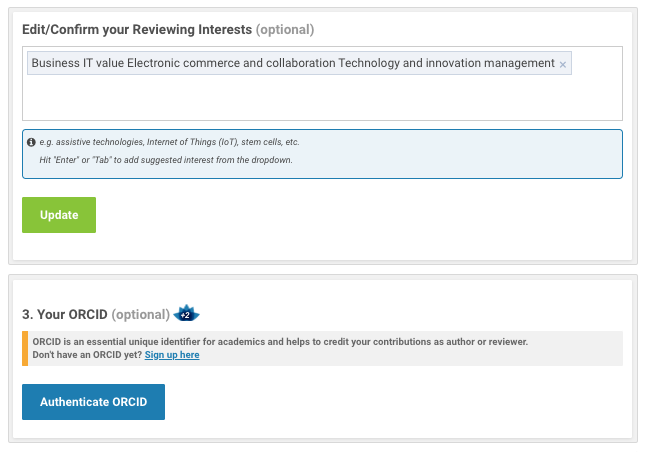Viewport: 663px width, 452px height.
Task: Open the Sign up here link
Action: coord(172,355)
